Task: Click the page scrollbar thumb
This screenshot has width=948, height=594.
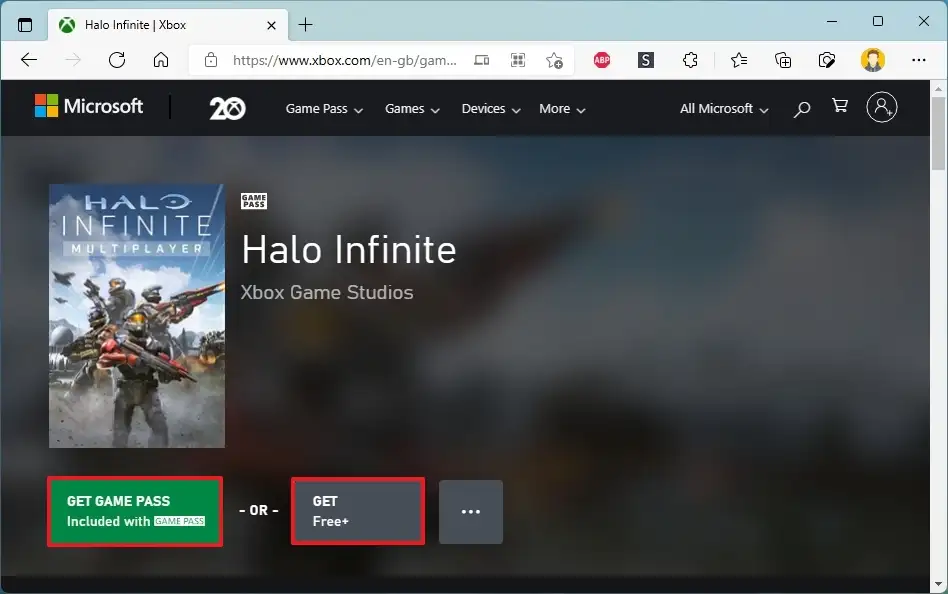Action: pos(938,134)
